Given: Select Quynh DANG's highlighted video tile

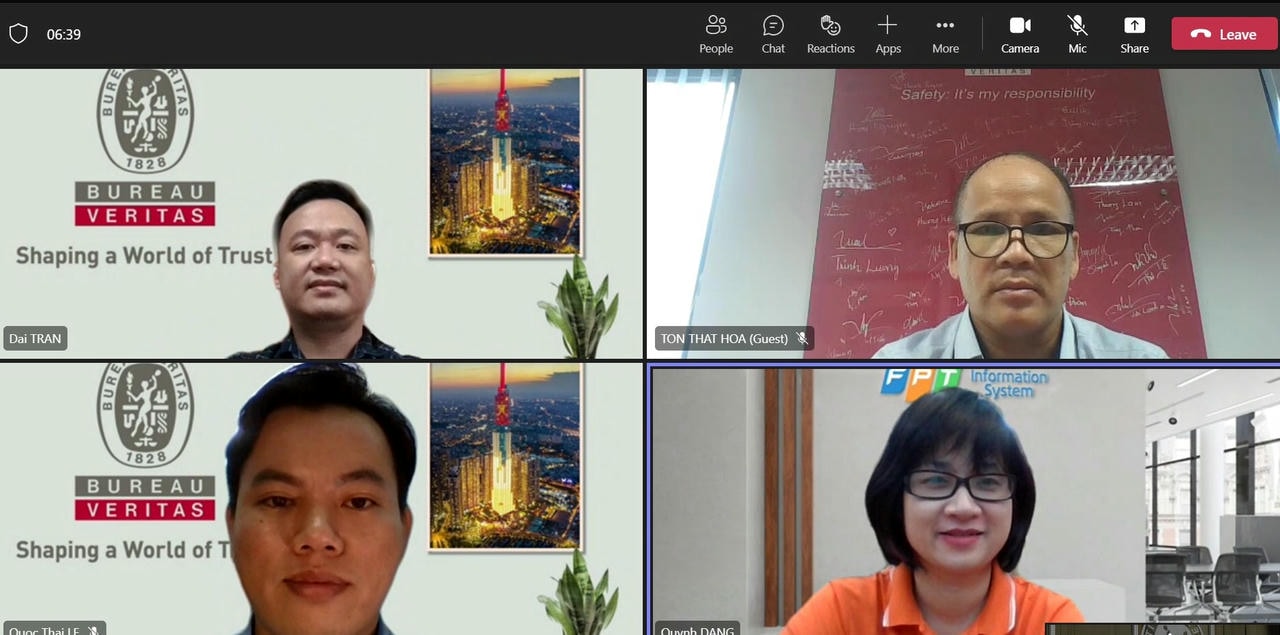Looking at the screenshot, I should [x=962, y=498].
